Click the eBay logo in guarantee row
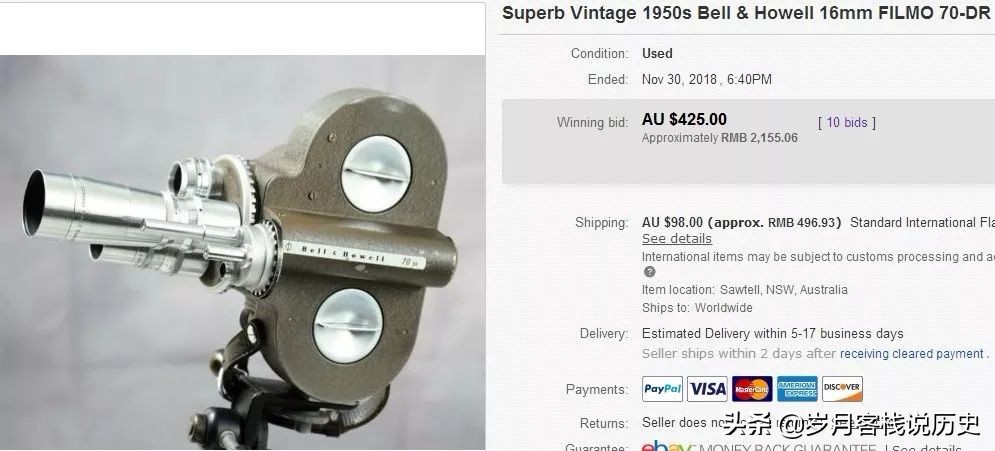Screen dimensions: 995x451 pyautogui.click(x=667, y=446)
